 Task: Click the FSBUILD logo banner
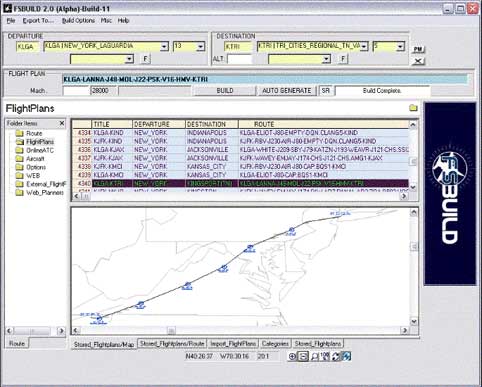click(450, 194)
